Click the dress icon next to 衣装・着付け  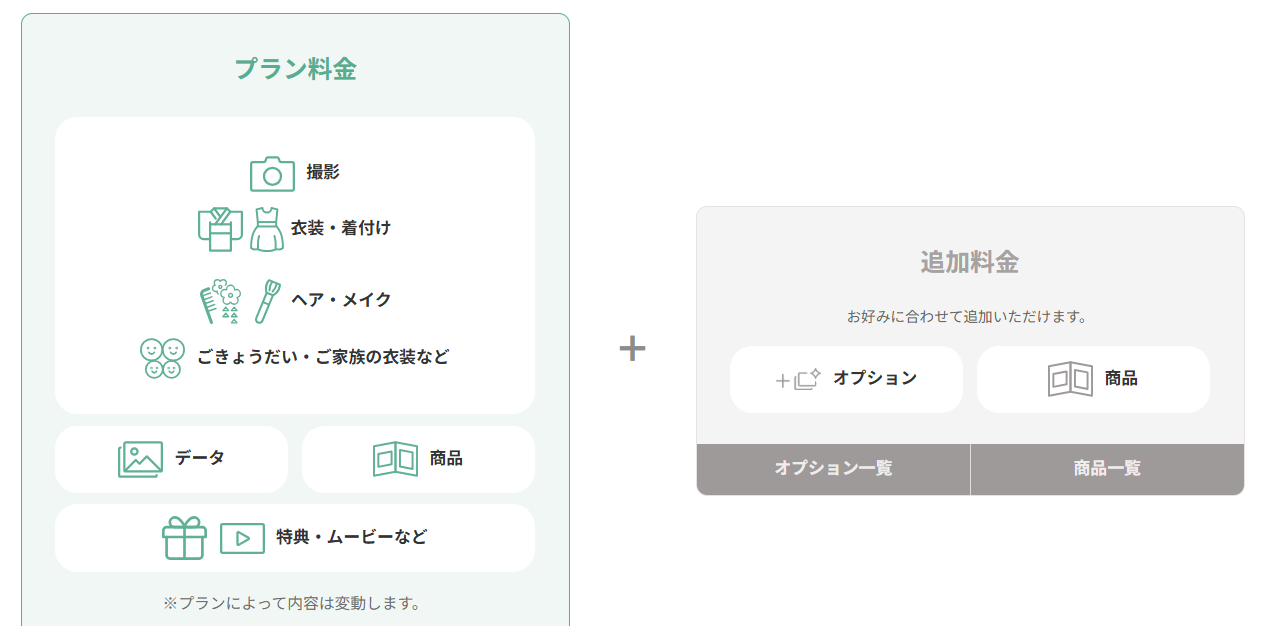267,228
